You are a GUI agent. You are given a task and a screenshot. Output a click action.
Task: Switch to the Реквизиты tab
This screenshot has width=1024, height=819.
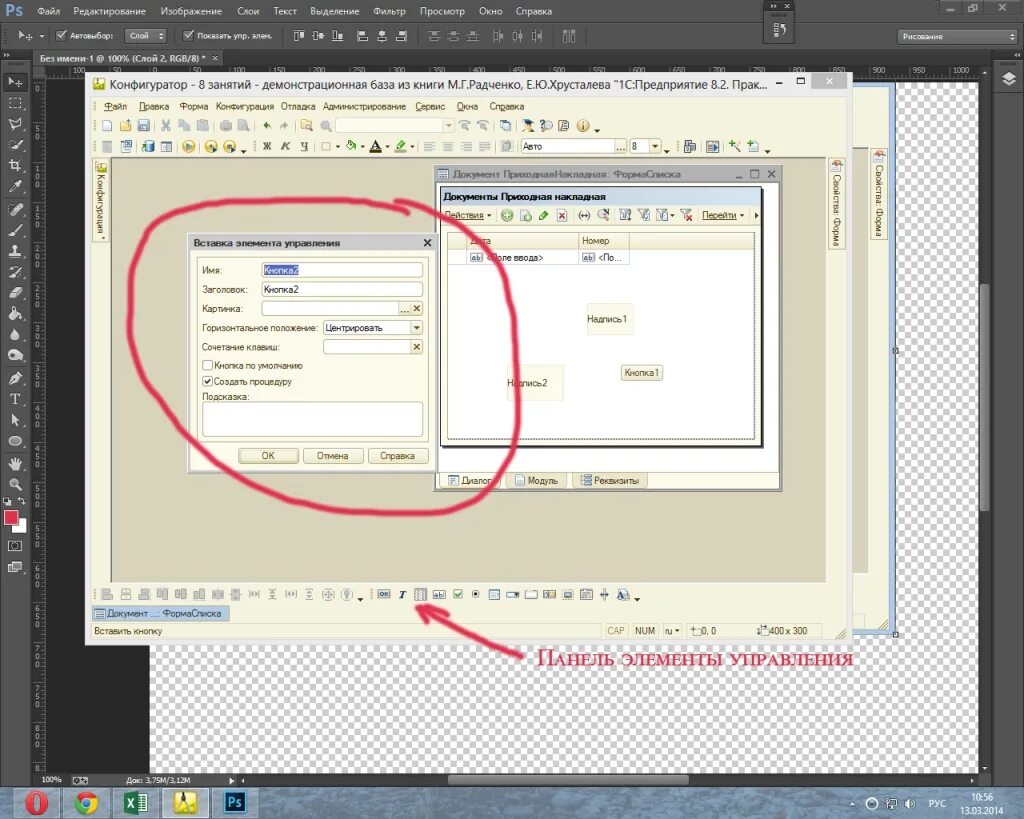[610, 481]
